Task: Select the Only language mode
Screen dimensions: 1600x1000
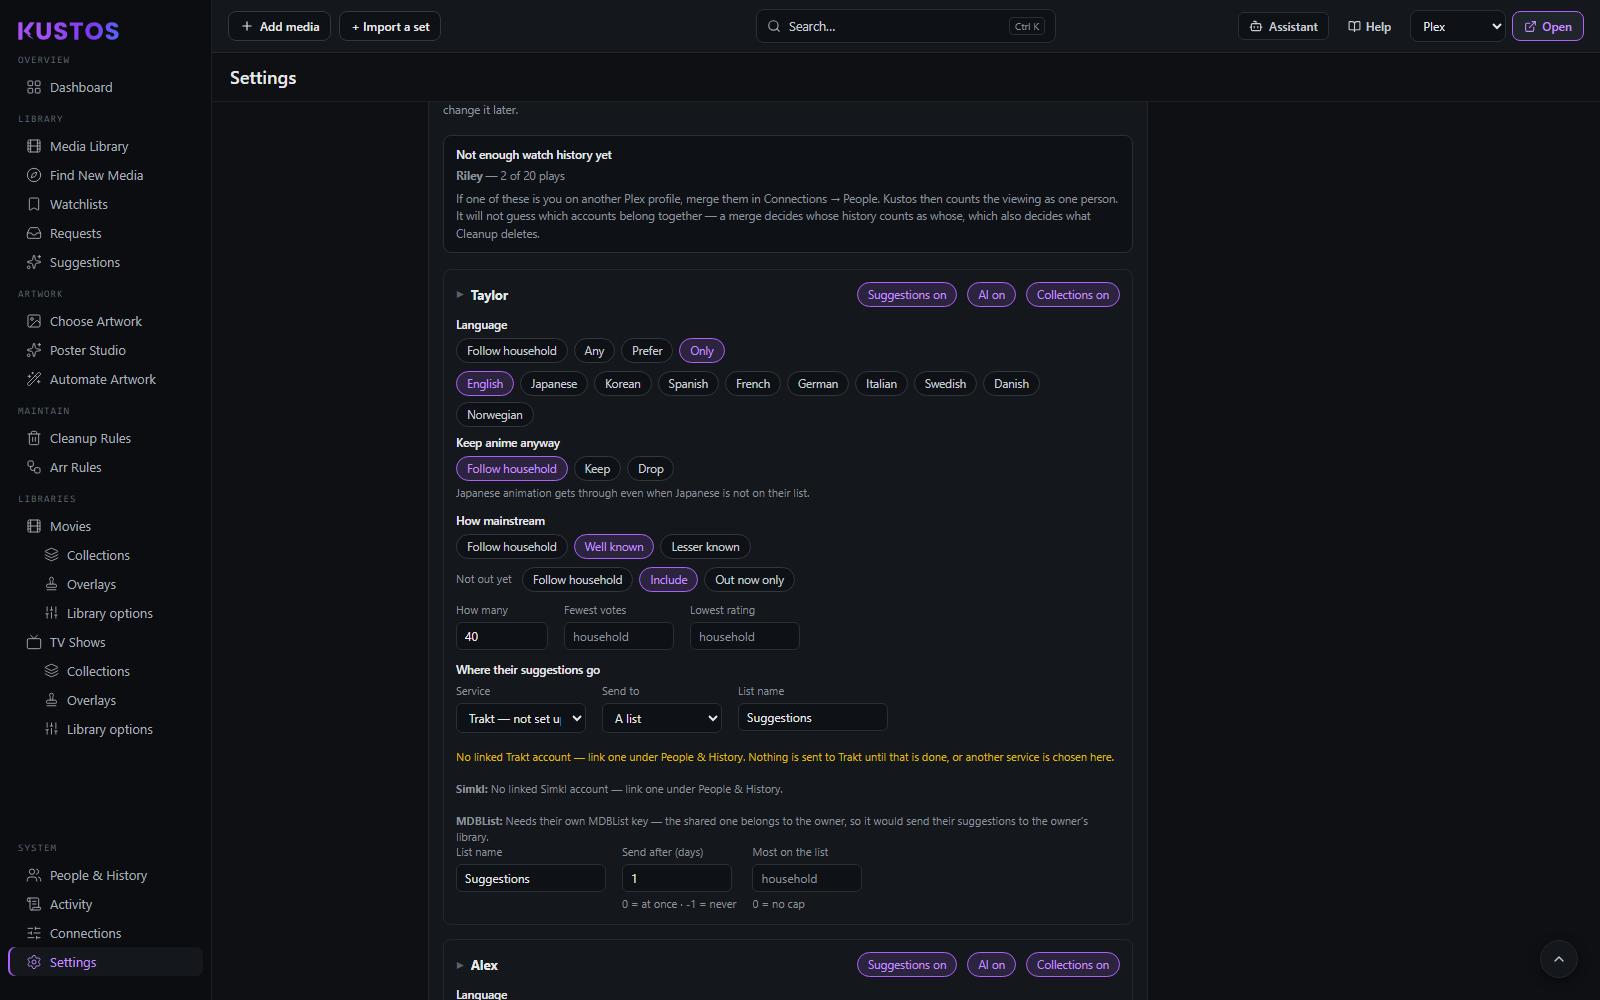Action: coord(702,351)
